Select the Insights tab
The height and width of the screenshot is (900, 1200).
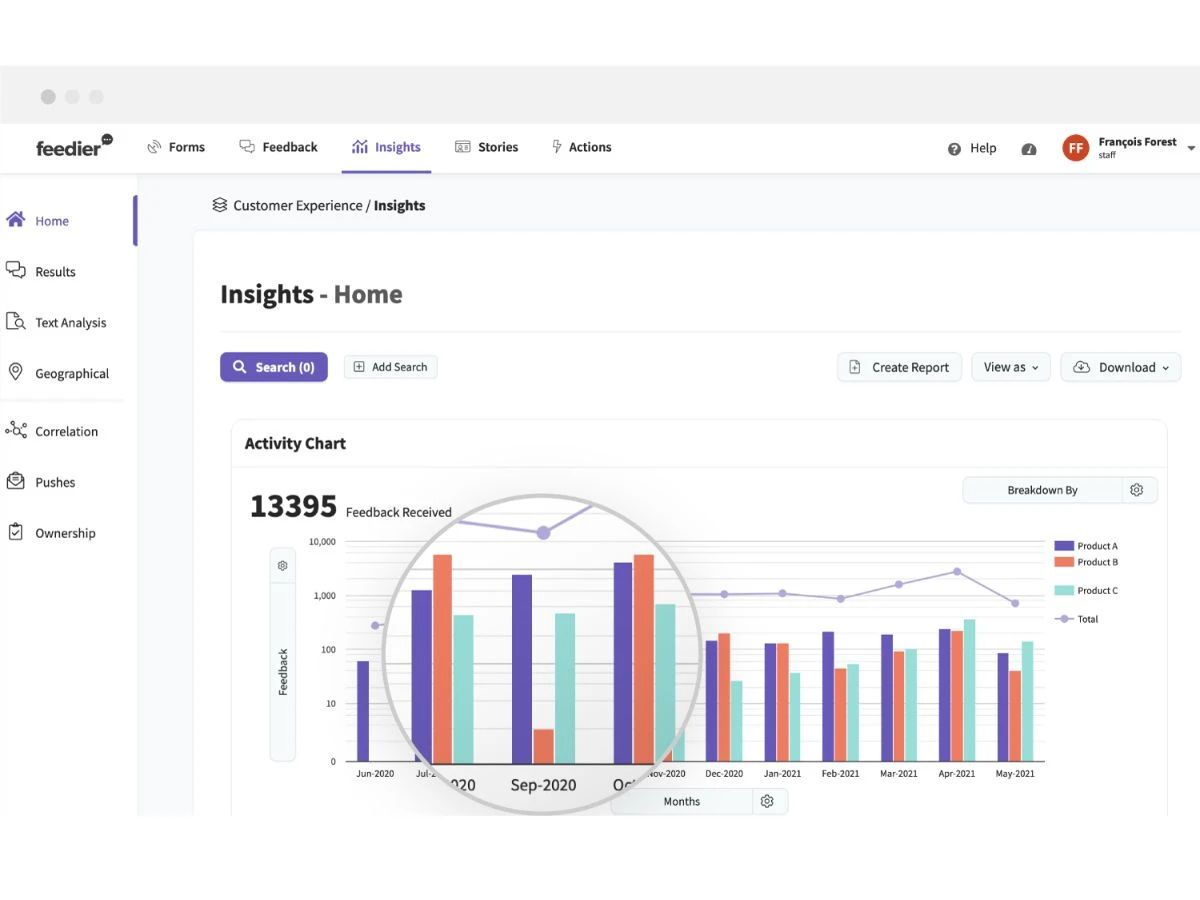(386, 147)
